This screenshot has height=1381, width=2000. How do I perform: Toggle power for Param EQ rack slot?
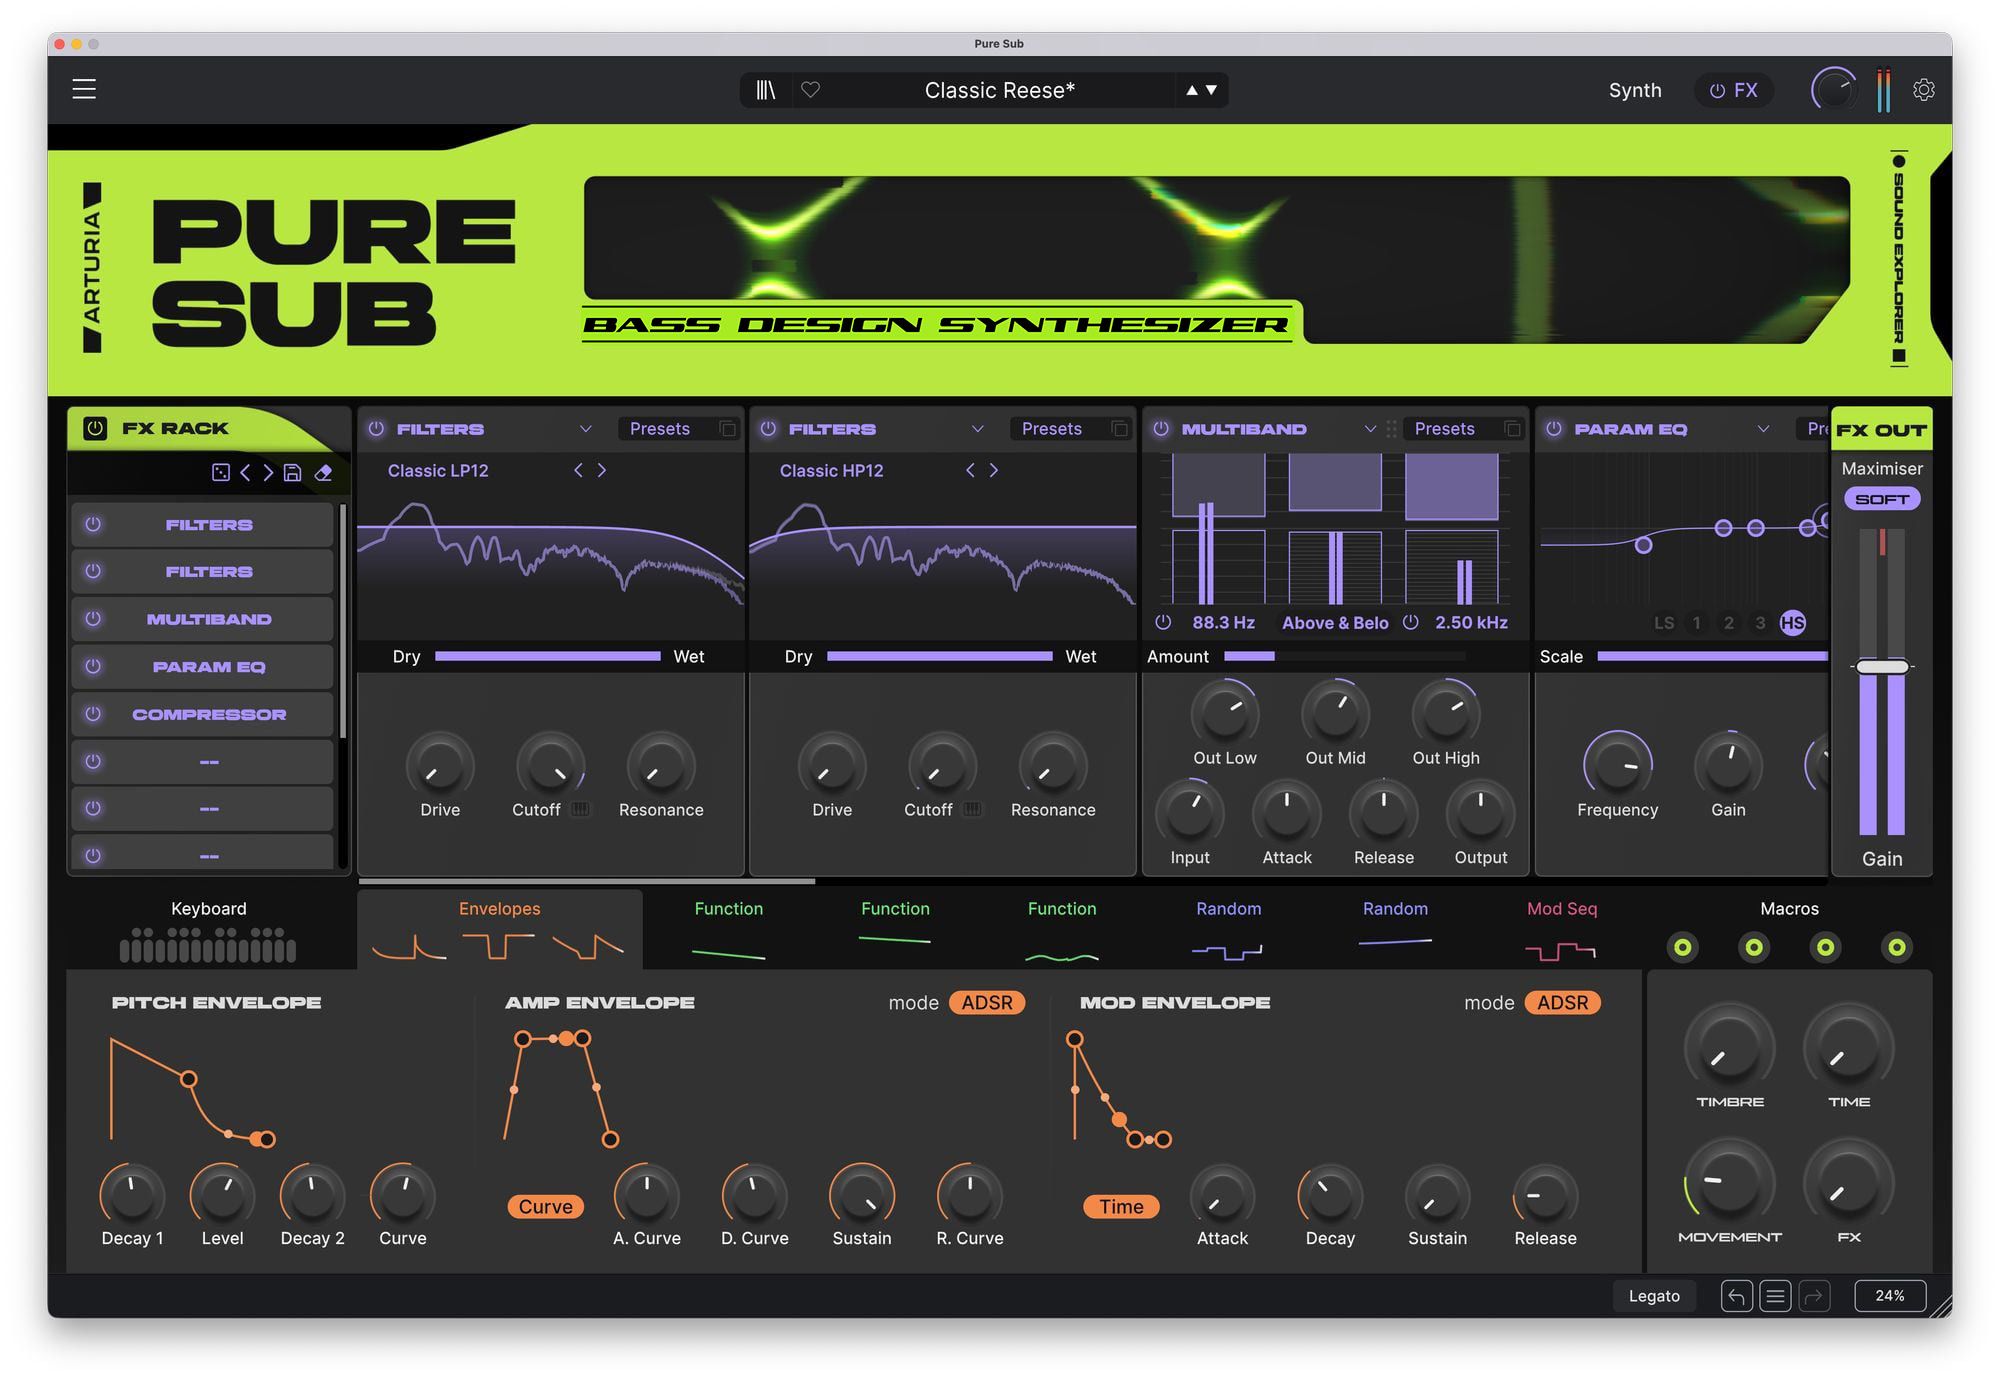point(93,666)
